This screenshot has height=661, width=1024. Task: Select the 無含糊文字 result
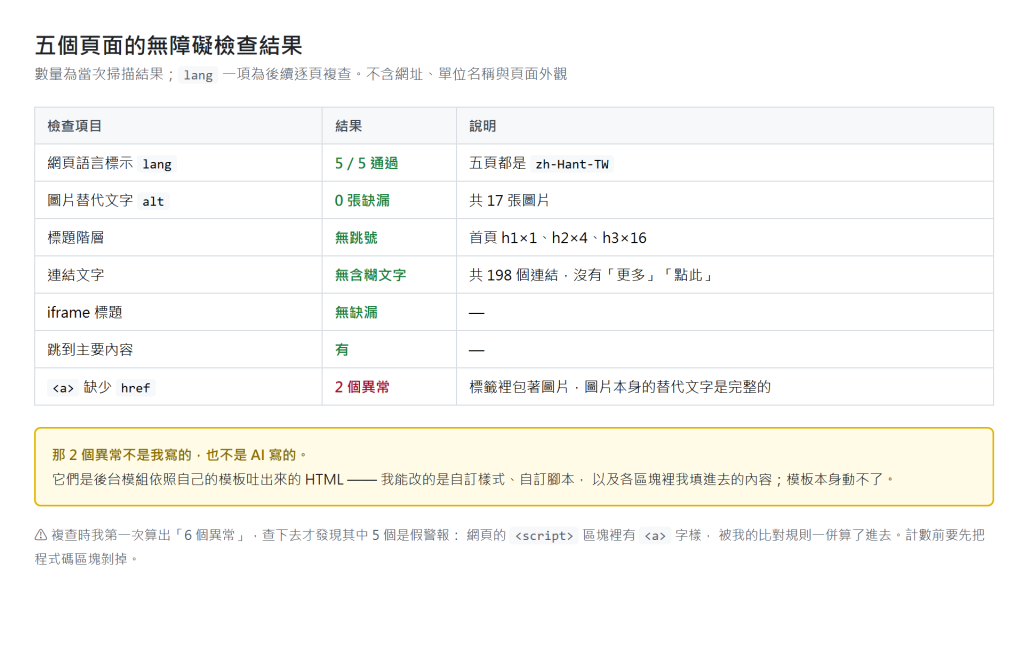pyautogui.click(x=370, y=275)
